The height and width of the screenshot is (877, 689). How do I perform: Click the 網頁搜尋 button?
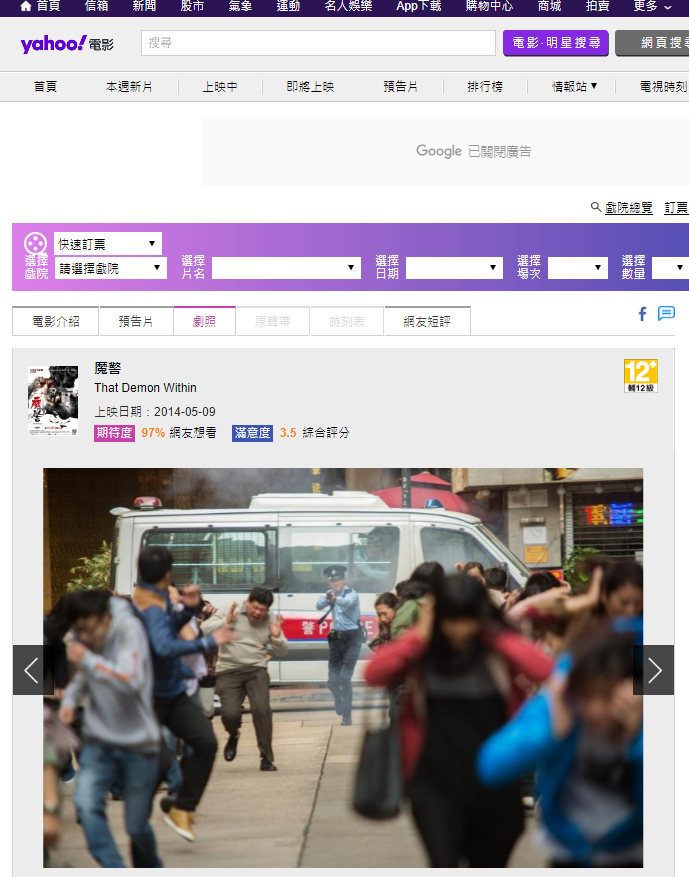652,43
